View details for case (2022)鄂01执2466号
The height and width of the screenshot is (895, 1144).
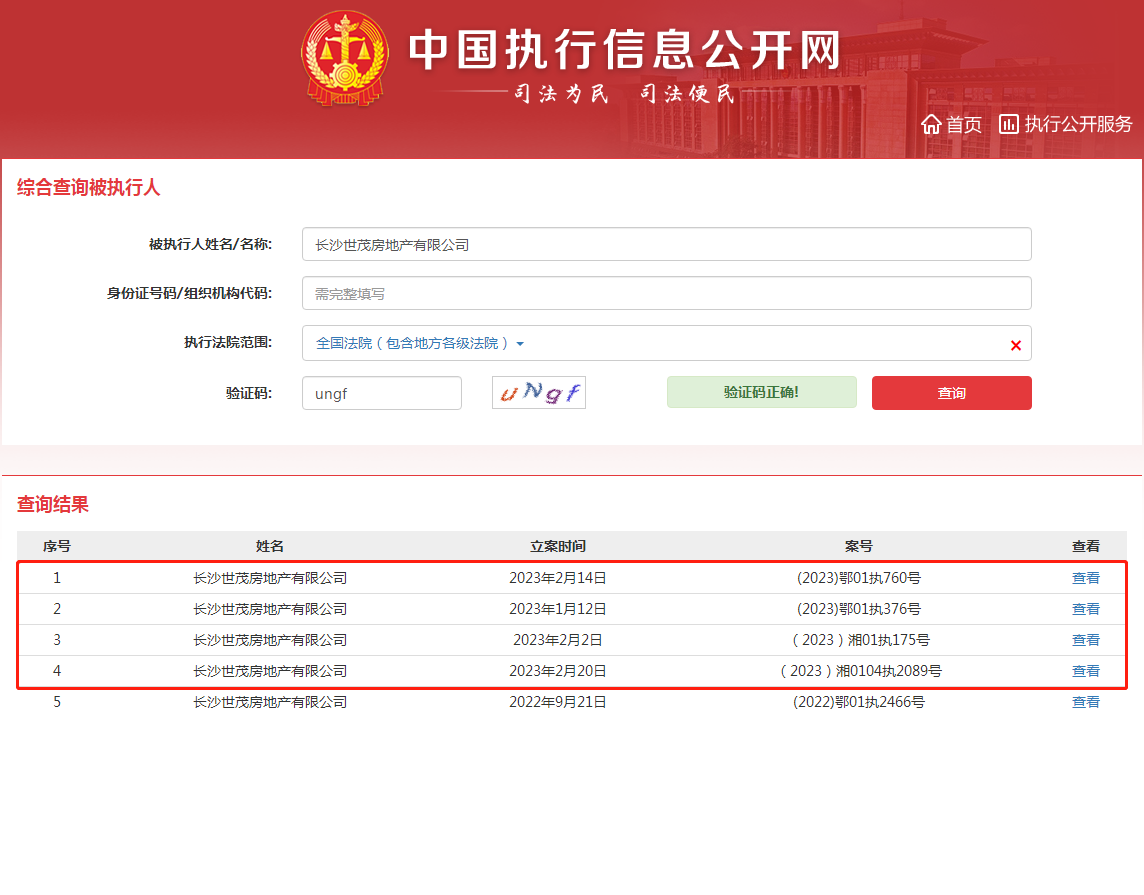pyautogui.click(x=1085, y=702)
